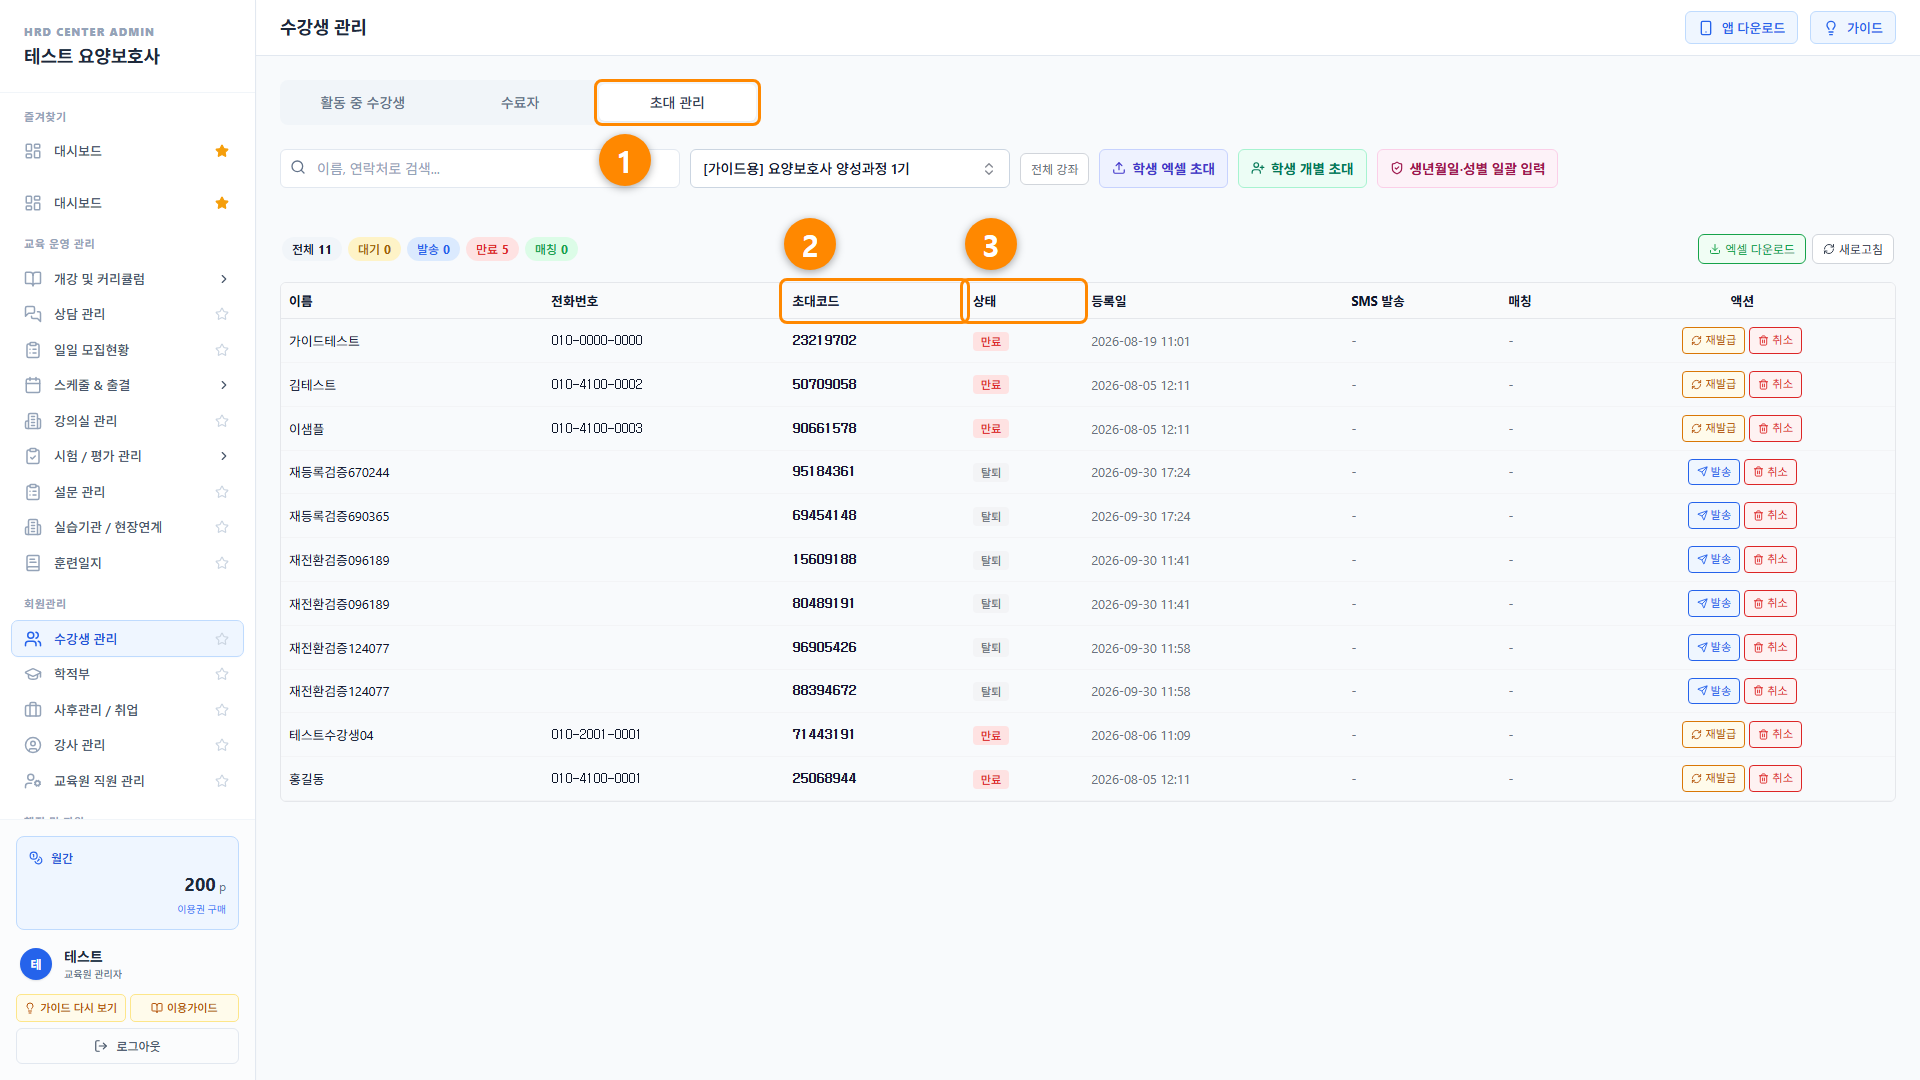Open 수강생 관리 in sidebar

(127, 639)
